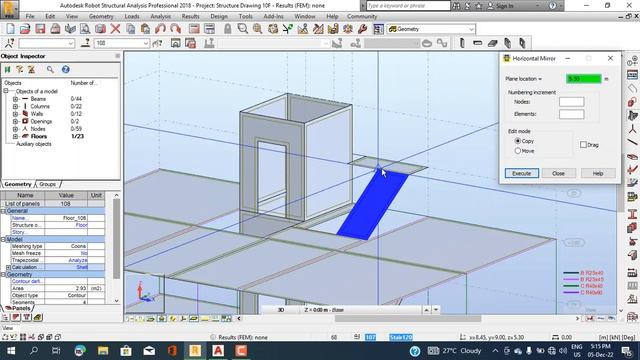Click the Nodes numbering increment field
The width and height of the screenshot is (640, 360).
click(571, 102)
